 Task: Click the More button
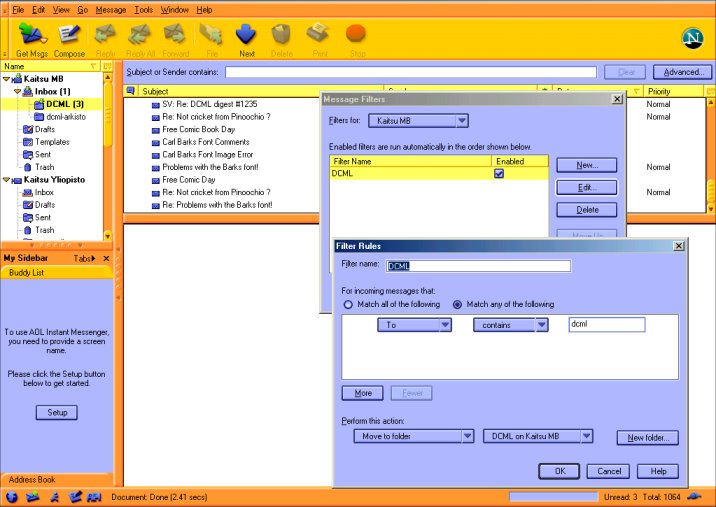(x=363, y=393)
